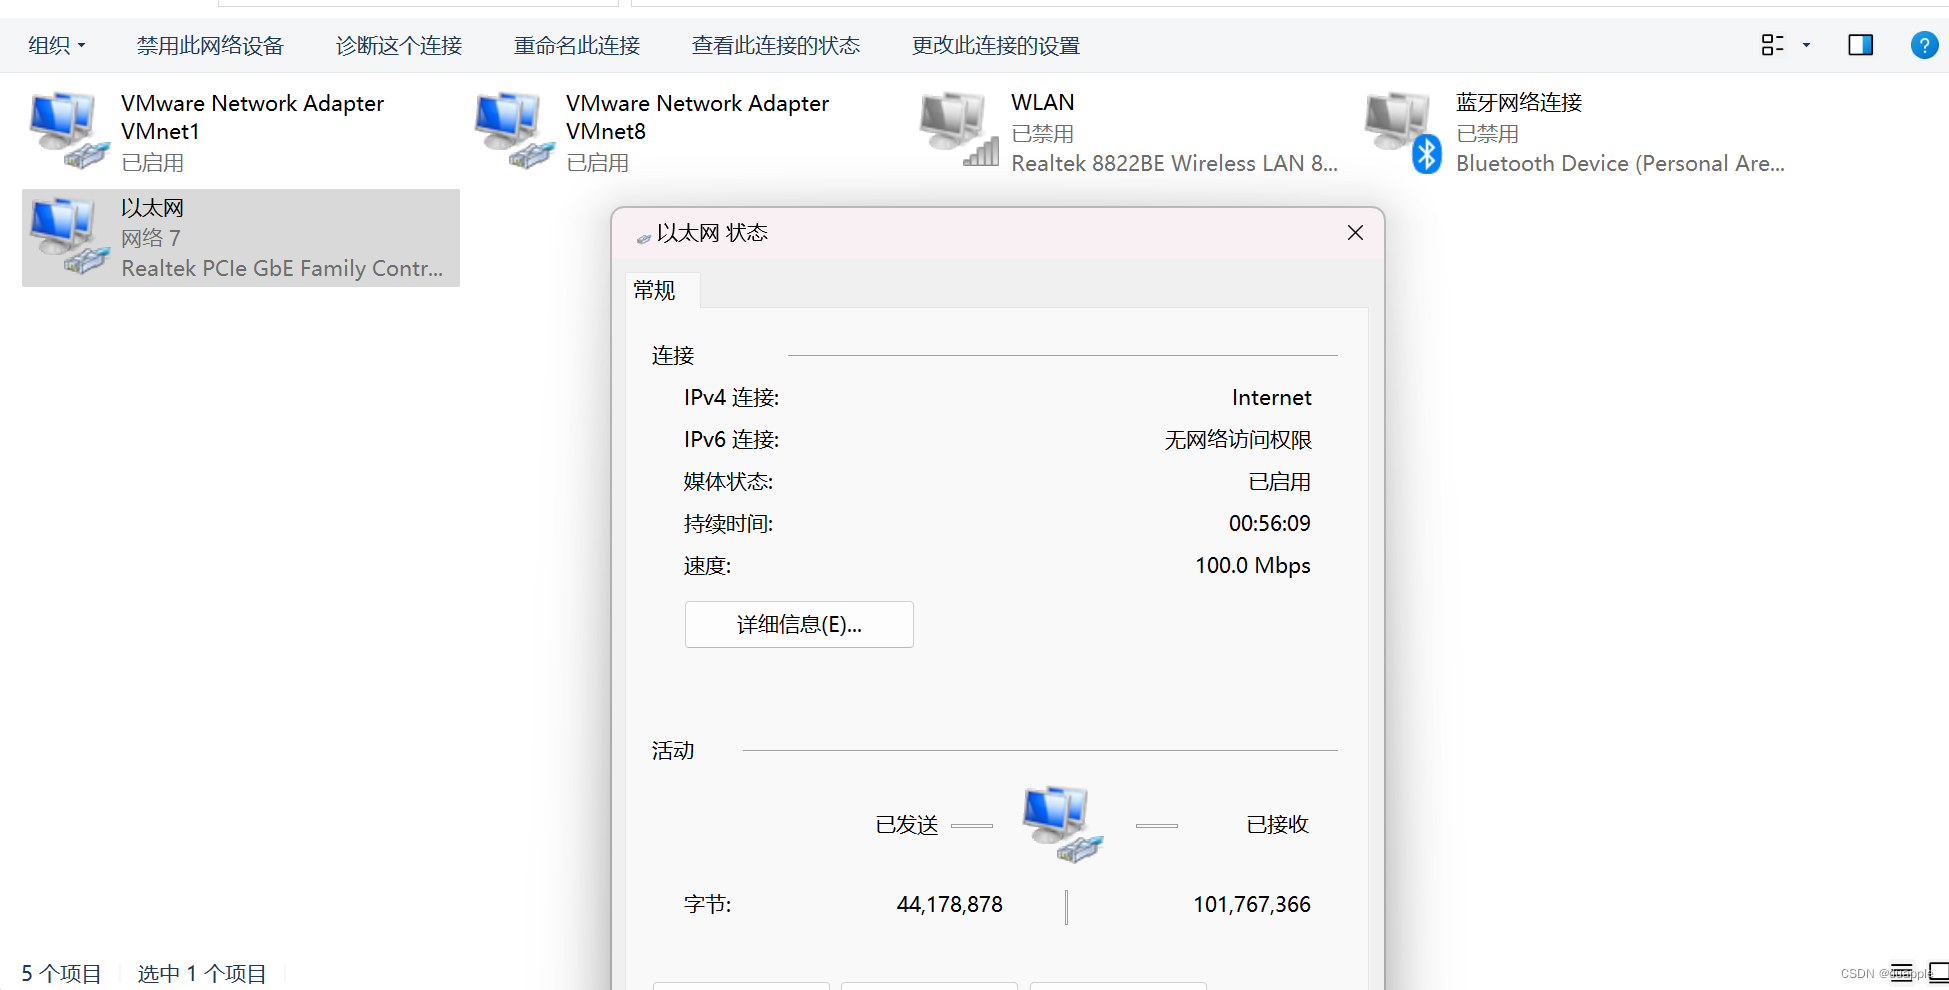The height and width of the screenshot is (990, 1949).
Task: Click the 活动 section heading
Action: click(673, 751)
